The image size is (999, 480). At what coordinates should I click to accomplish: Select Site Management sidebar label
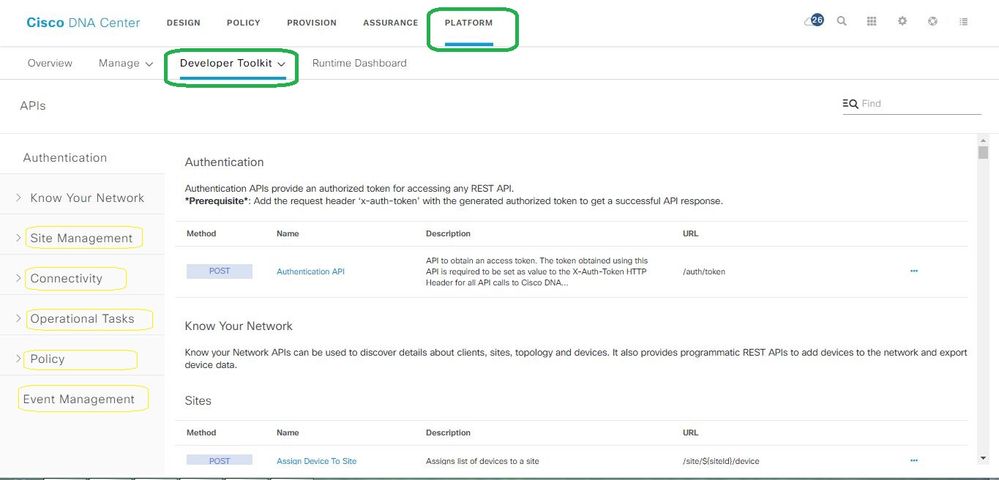click(x=82, y=238)
